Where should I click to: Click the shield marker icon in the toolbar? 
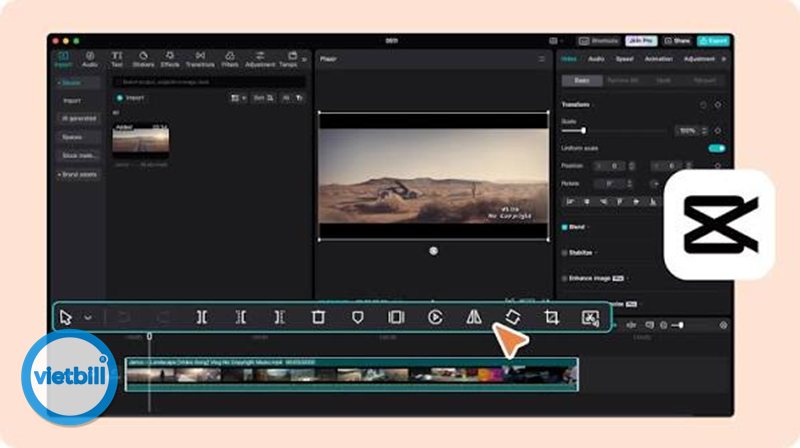coord(358,317)
